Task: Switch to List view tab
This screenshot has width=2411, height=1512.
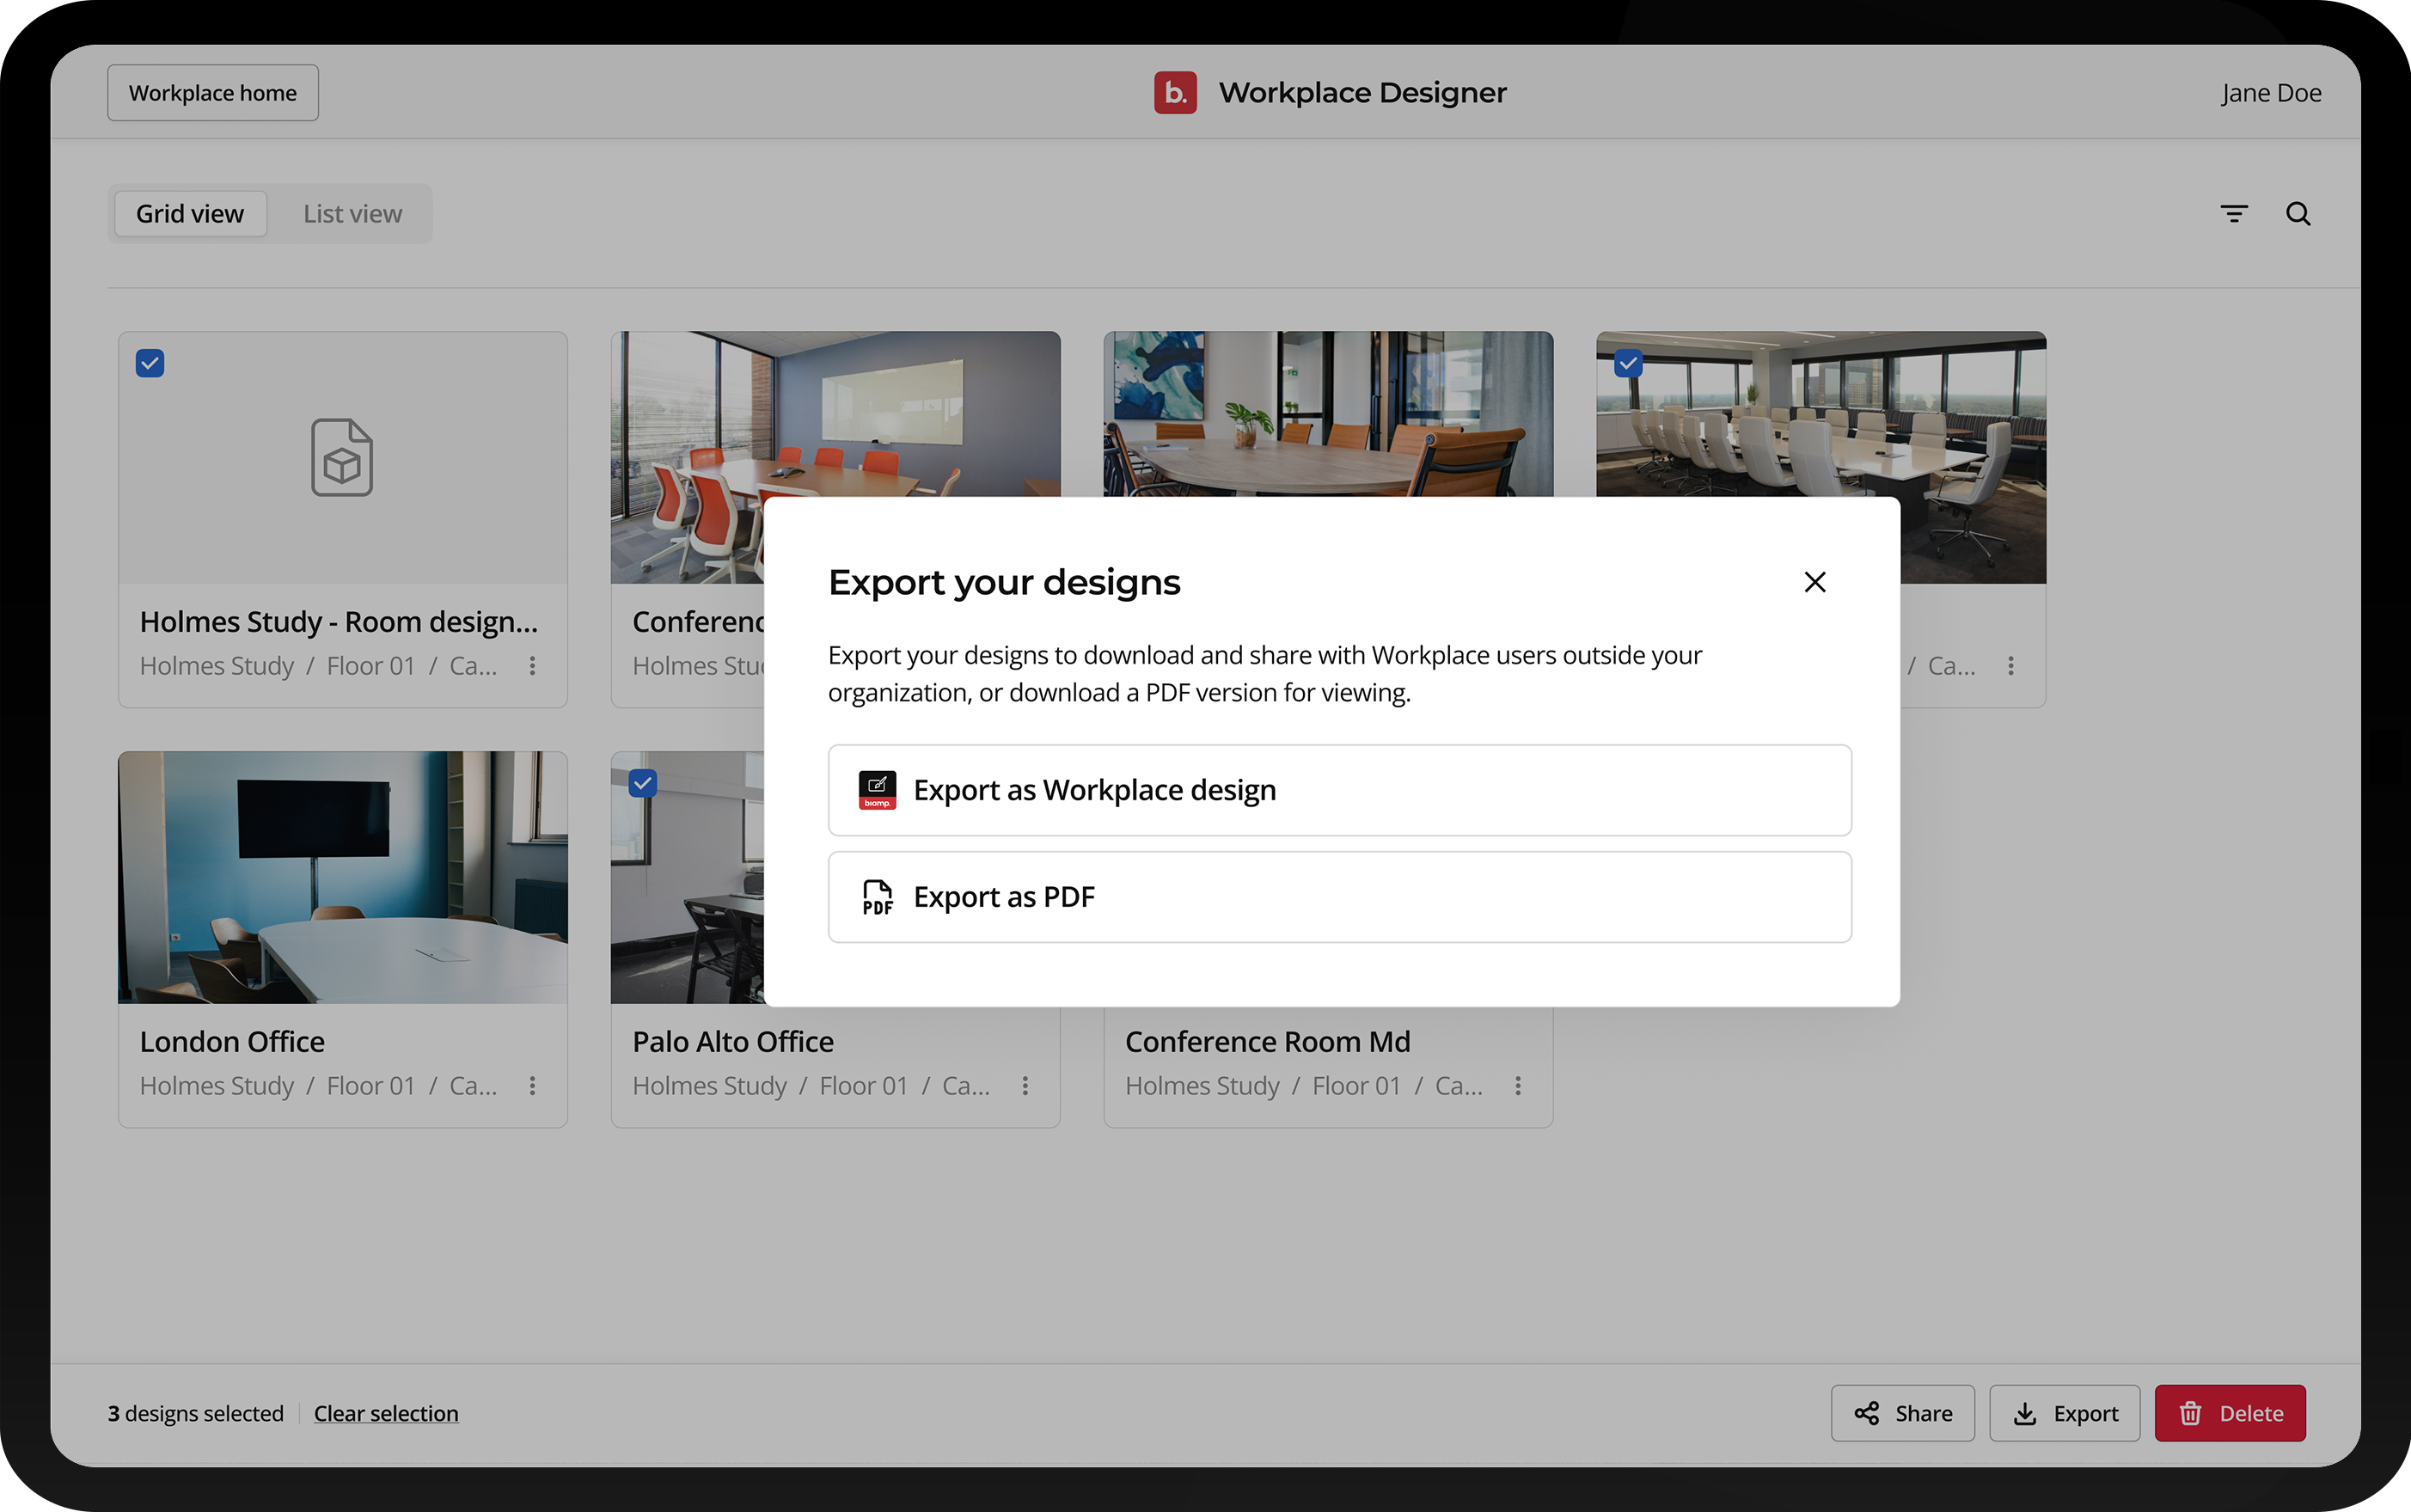Action: click(x=352, y=214)
